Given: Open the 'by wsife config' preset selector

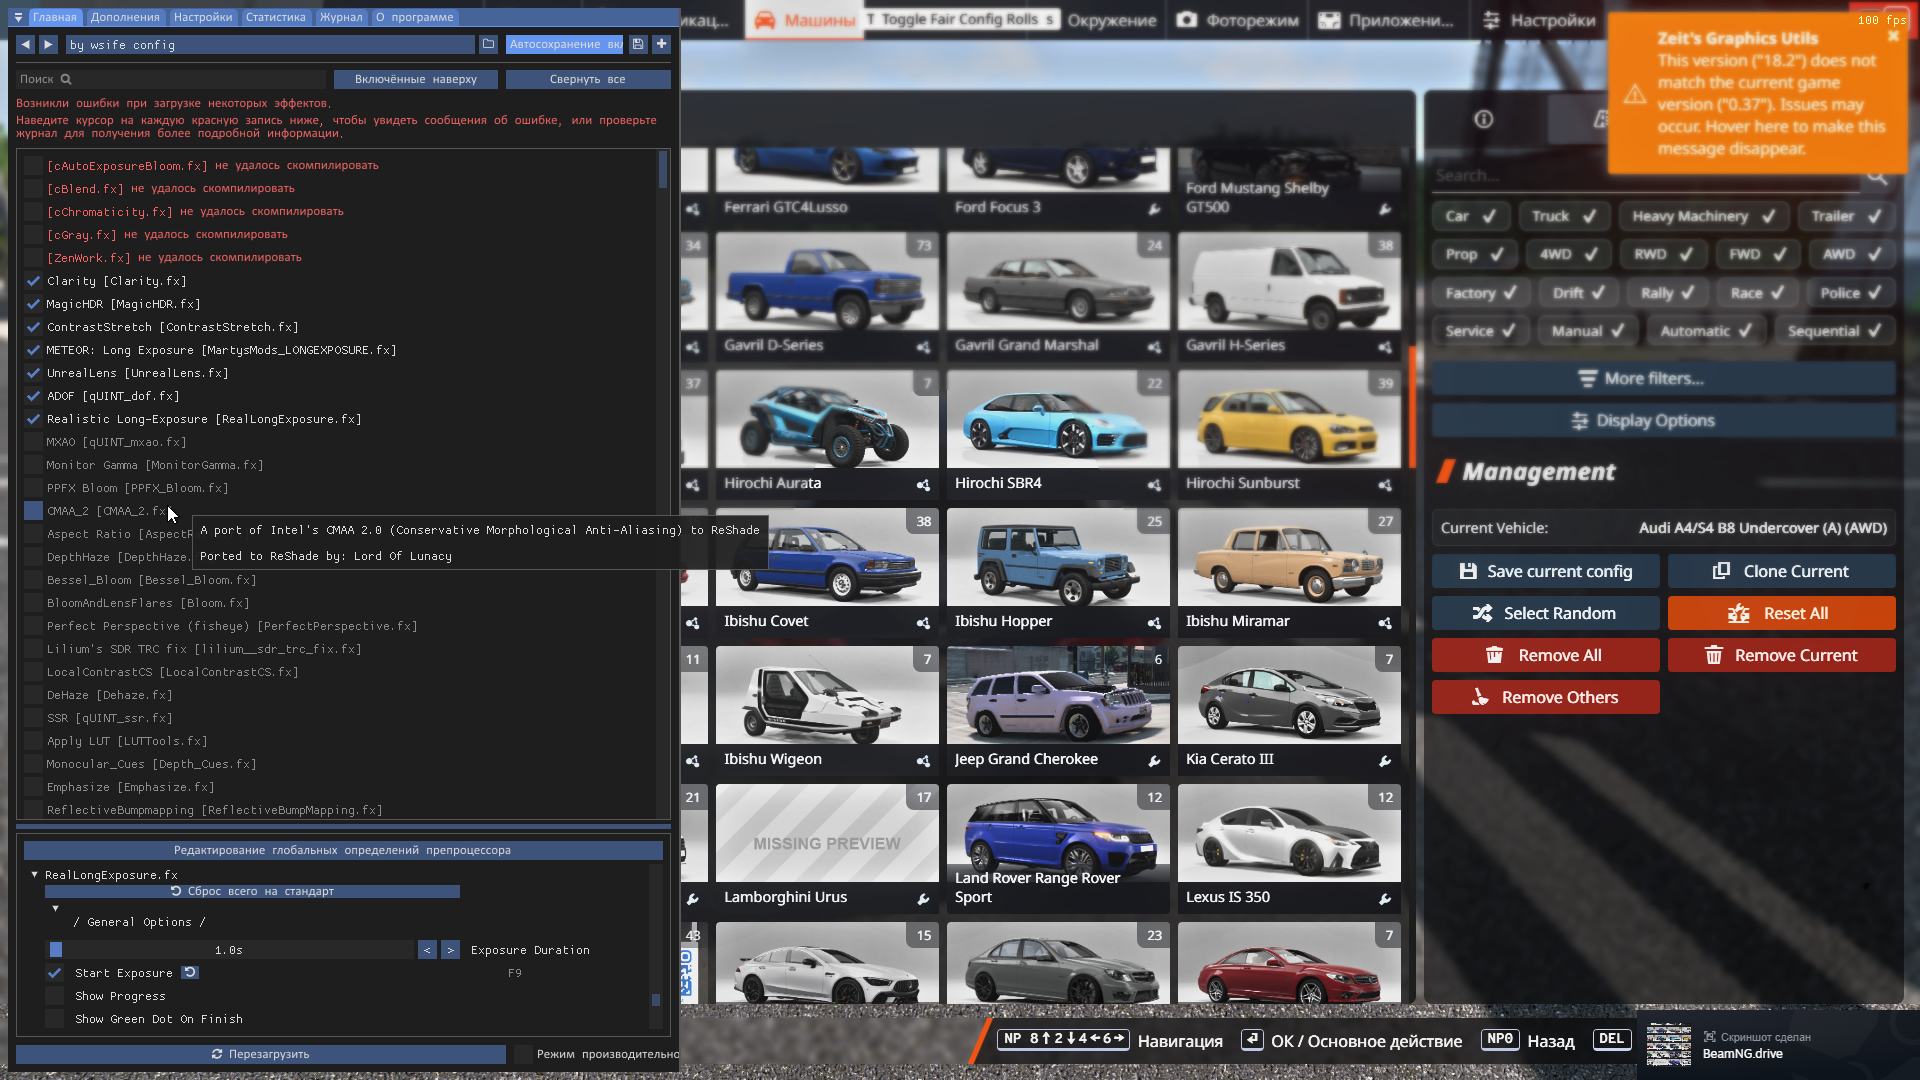Looking at the screenshot, I should tap(270, 44).
